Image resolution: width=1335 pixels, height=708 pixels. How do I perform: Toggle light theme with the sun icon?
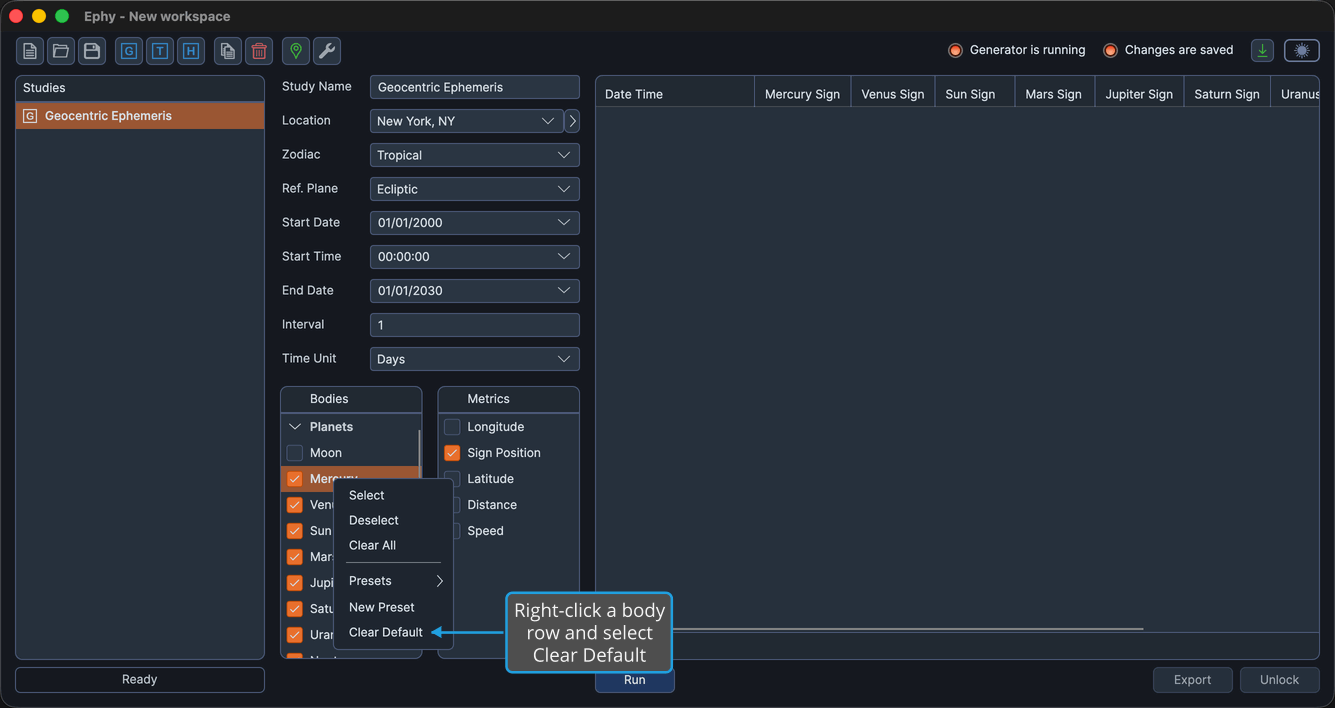[x=1302, y=51]
